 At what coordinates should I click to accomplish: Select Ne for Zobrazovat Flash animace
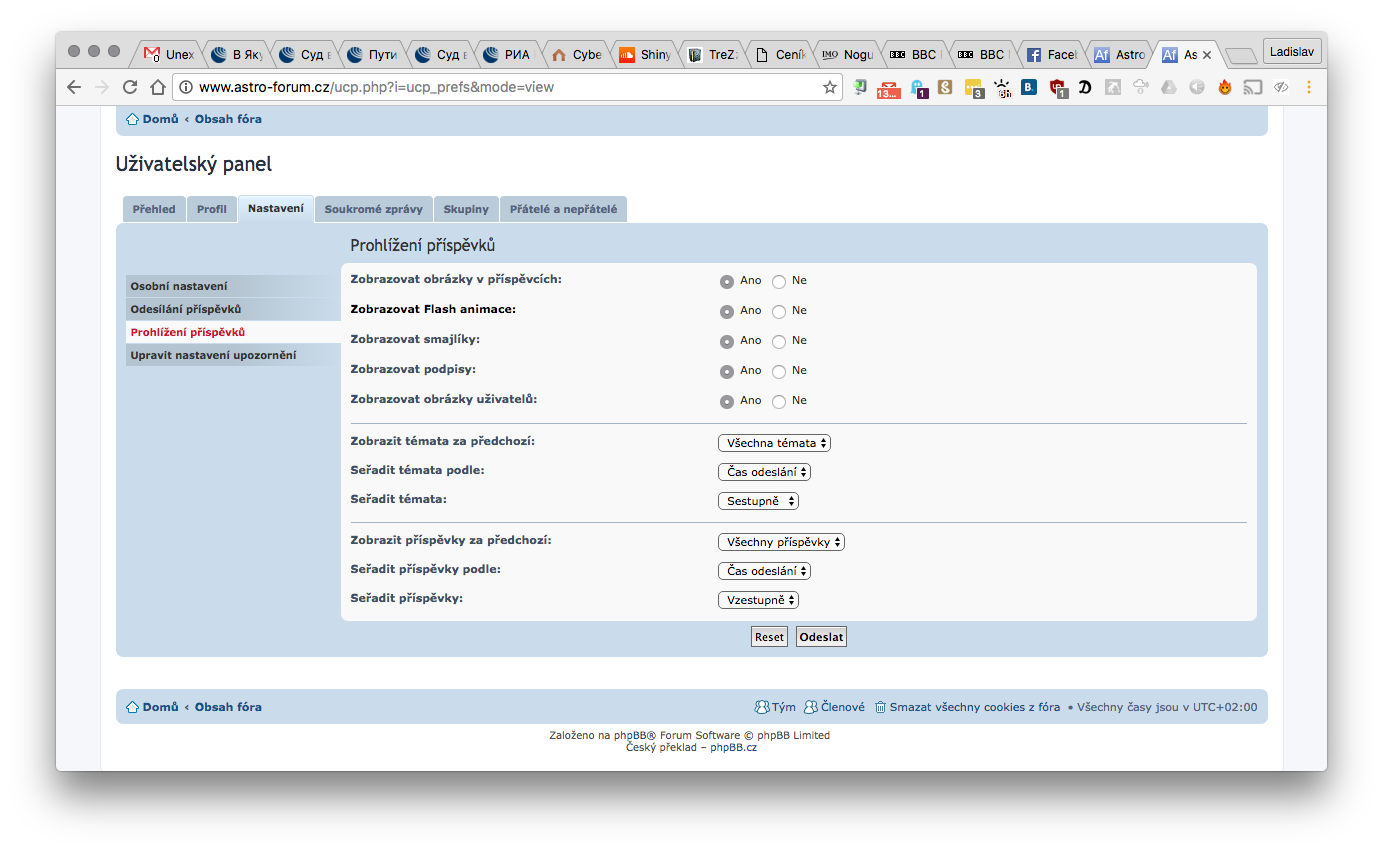(x=779, y=311)
